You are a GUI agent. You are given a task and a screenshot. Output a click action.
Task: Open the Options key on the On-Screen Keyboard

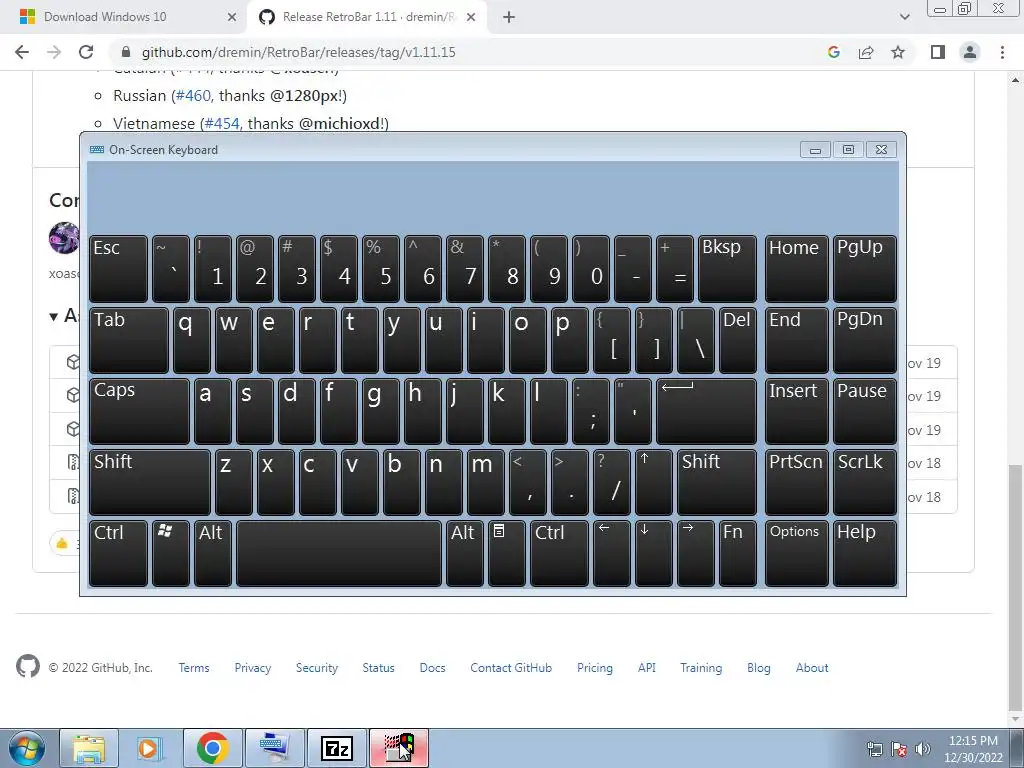(797, 553)
